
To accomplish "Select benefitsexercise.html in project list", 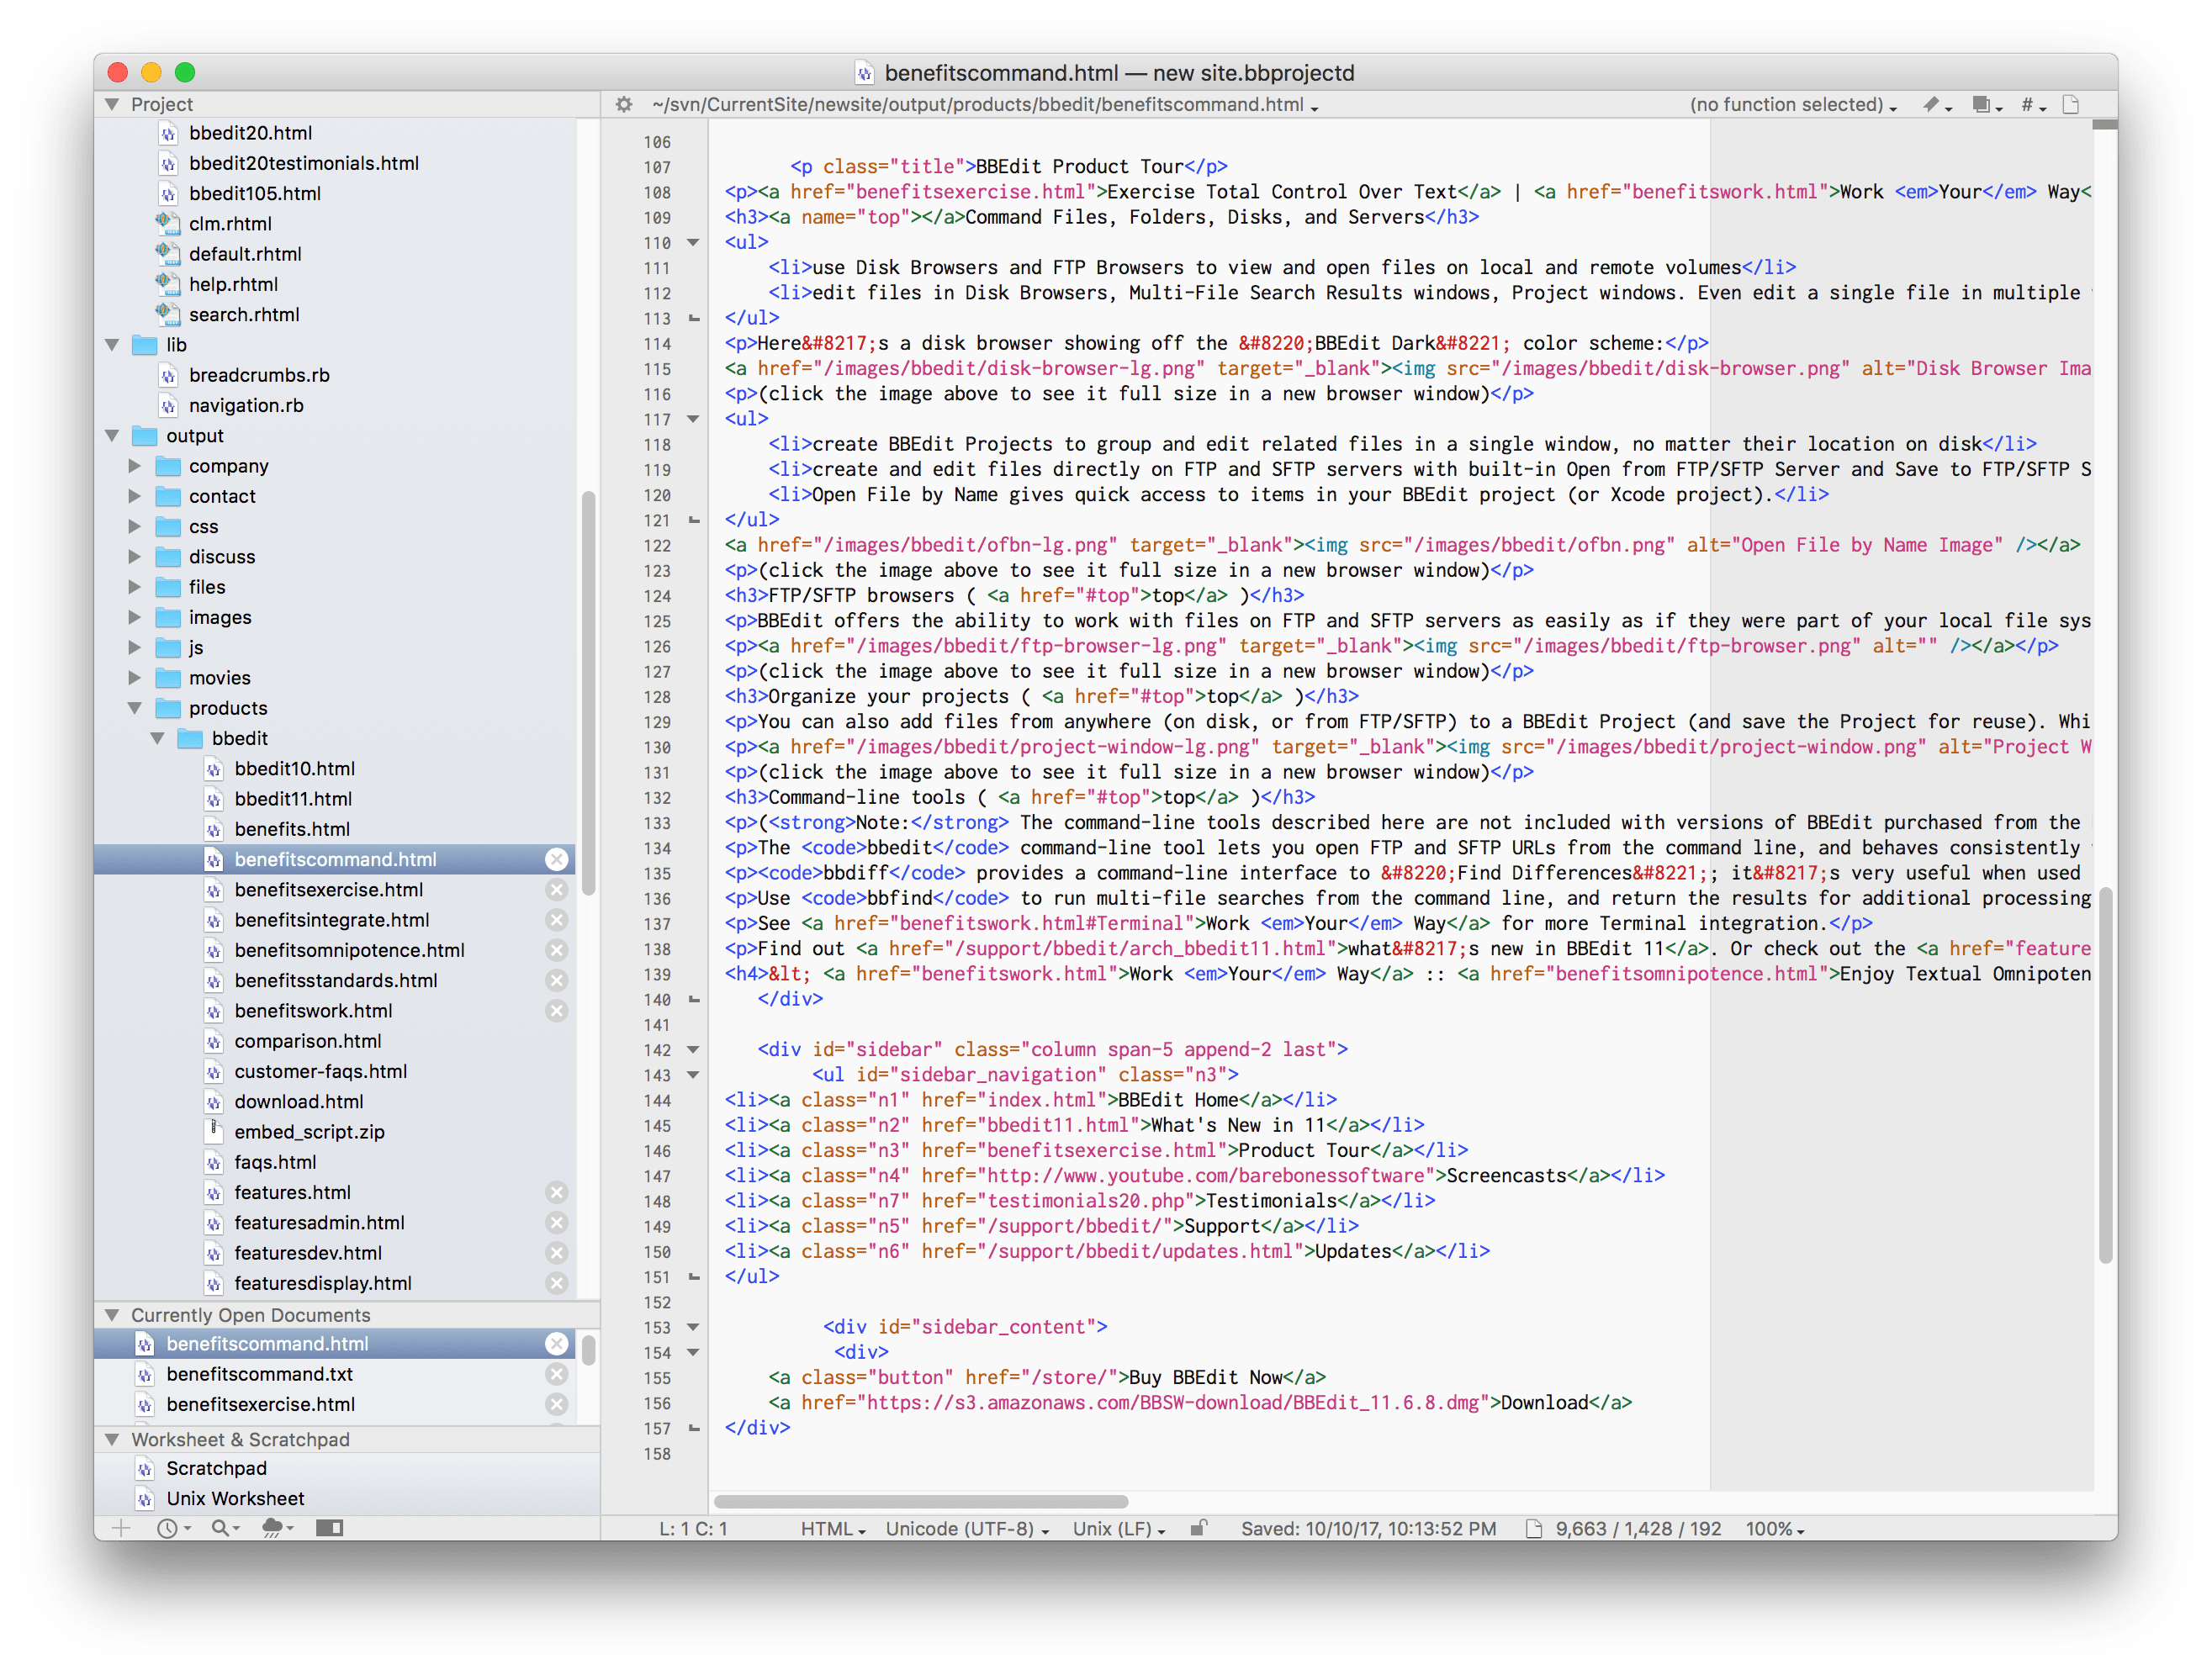I will point(328,890).
